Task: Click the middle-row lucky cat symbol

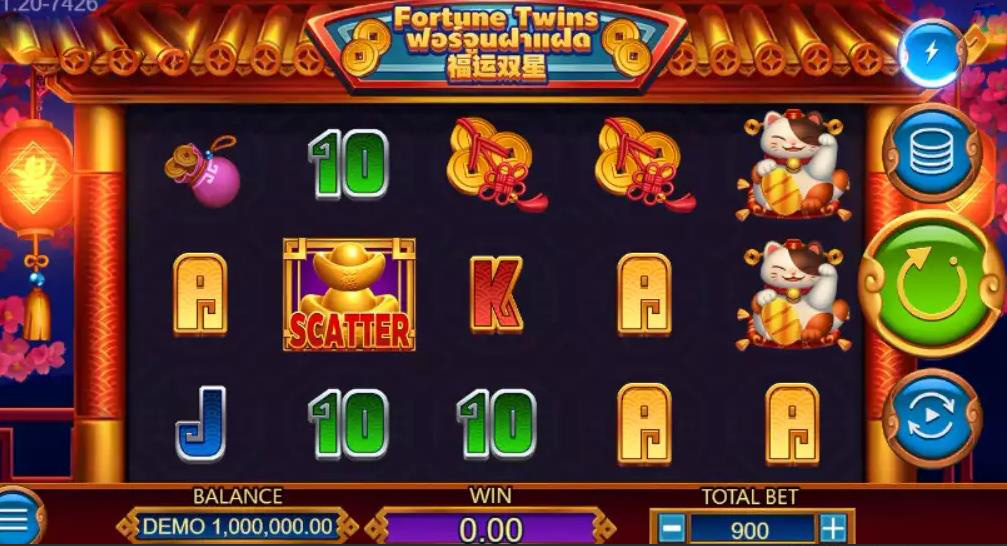Action: pyautogui.click(x=793, y=295)
